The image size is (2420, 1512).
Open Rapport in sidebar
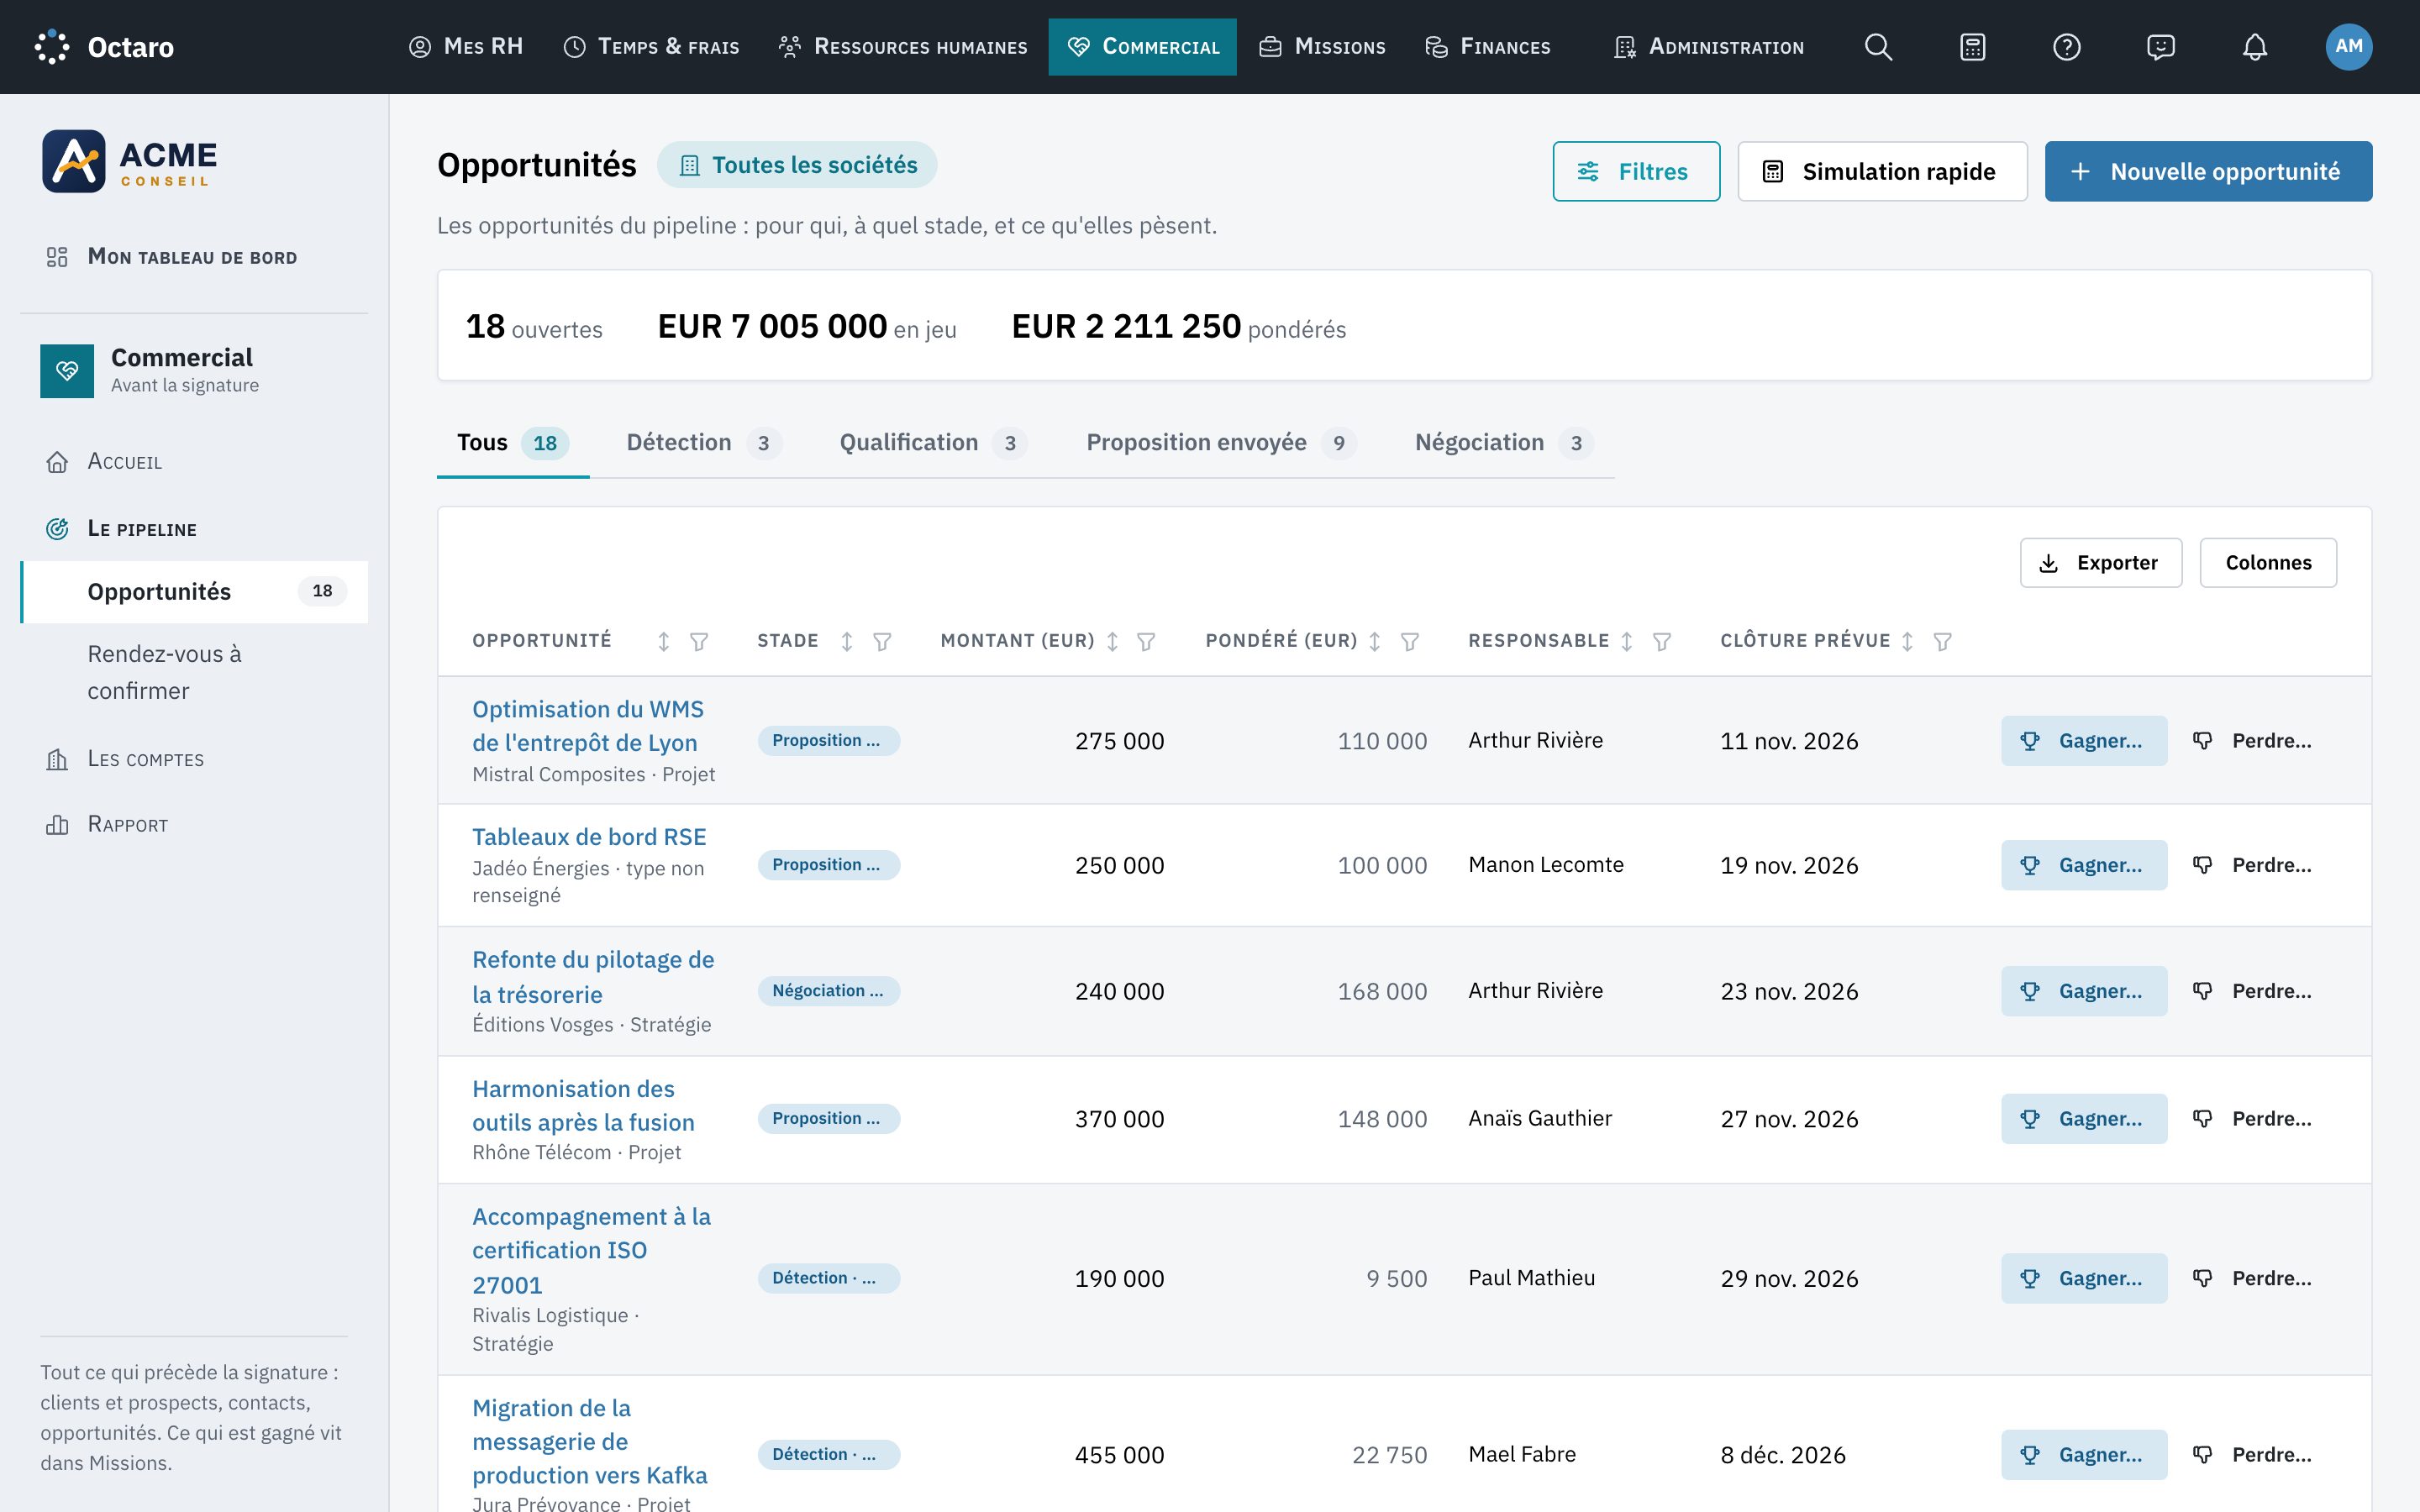[x=194, y=825]
